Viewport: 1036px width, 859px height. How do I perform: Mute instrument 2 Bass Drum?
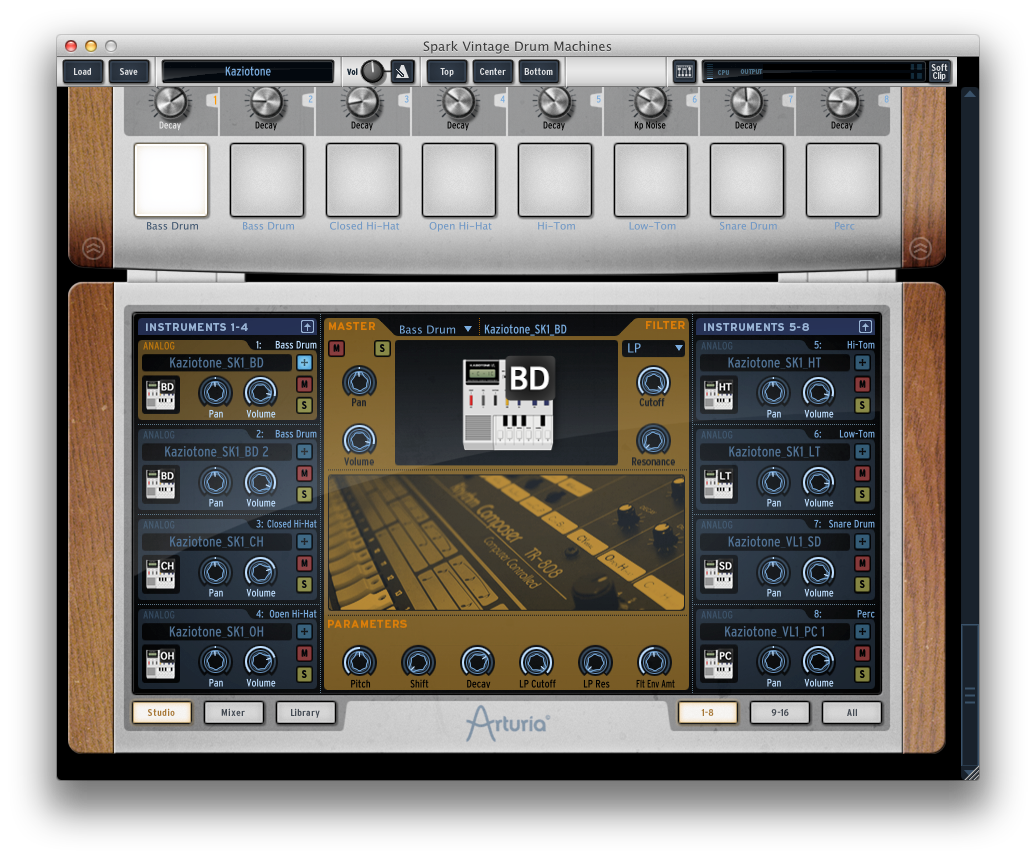pos(304,473)
